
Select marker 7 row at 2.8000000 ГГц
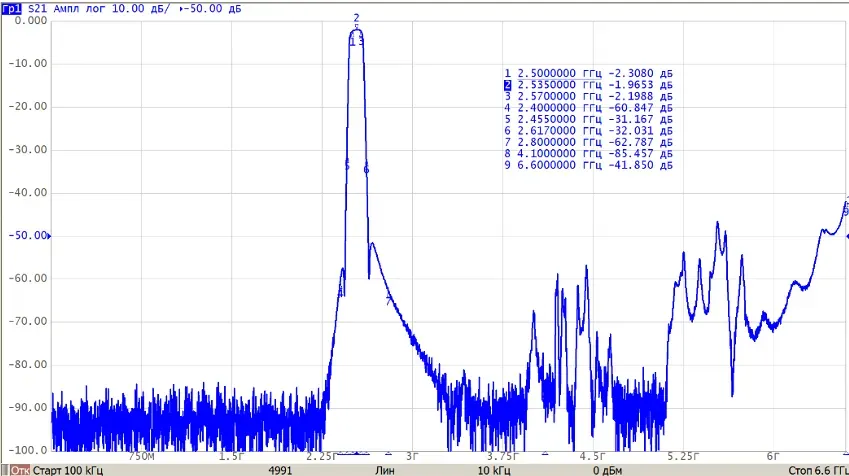(588, 142)
